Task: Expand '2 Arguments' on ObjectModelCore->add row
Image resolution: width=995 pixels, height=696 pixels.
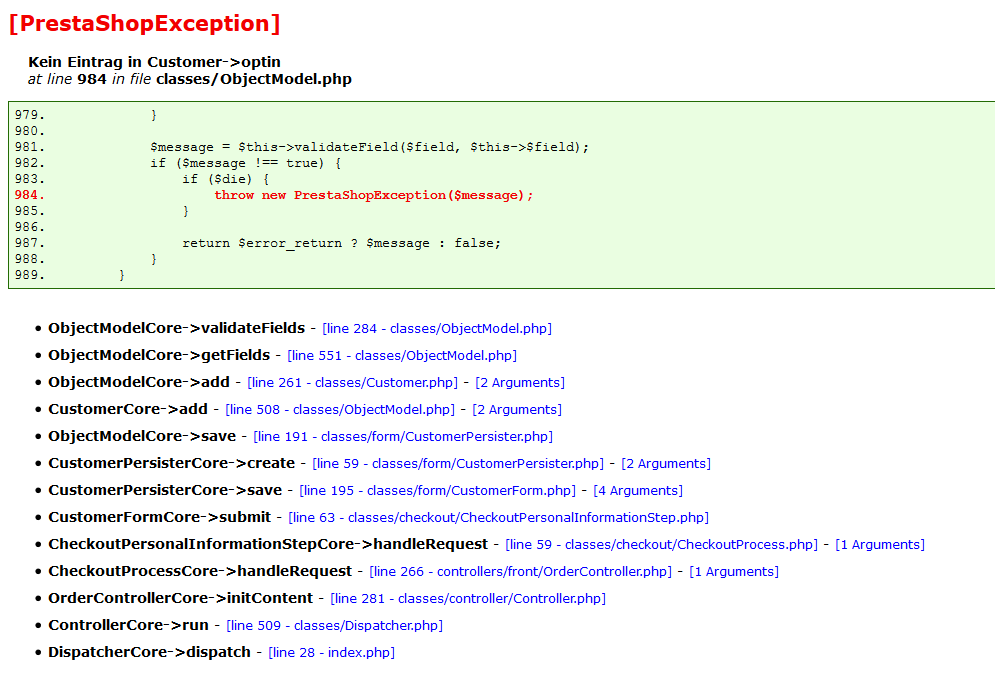Action: tap(520, 383)
